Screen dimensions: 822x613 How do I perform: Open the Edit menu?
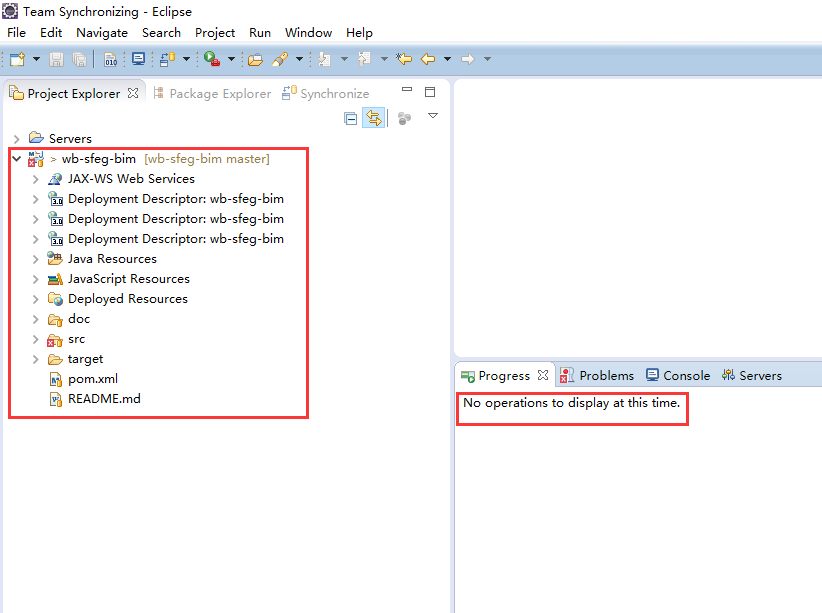coord(51,33)
